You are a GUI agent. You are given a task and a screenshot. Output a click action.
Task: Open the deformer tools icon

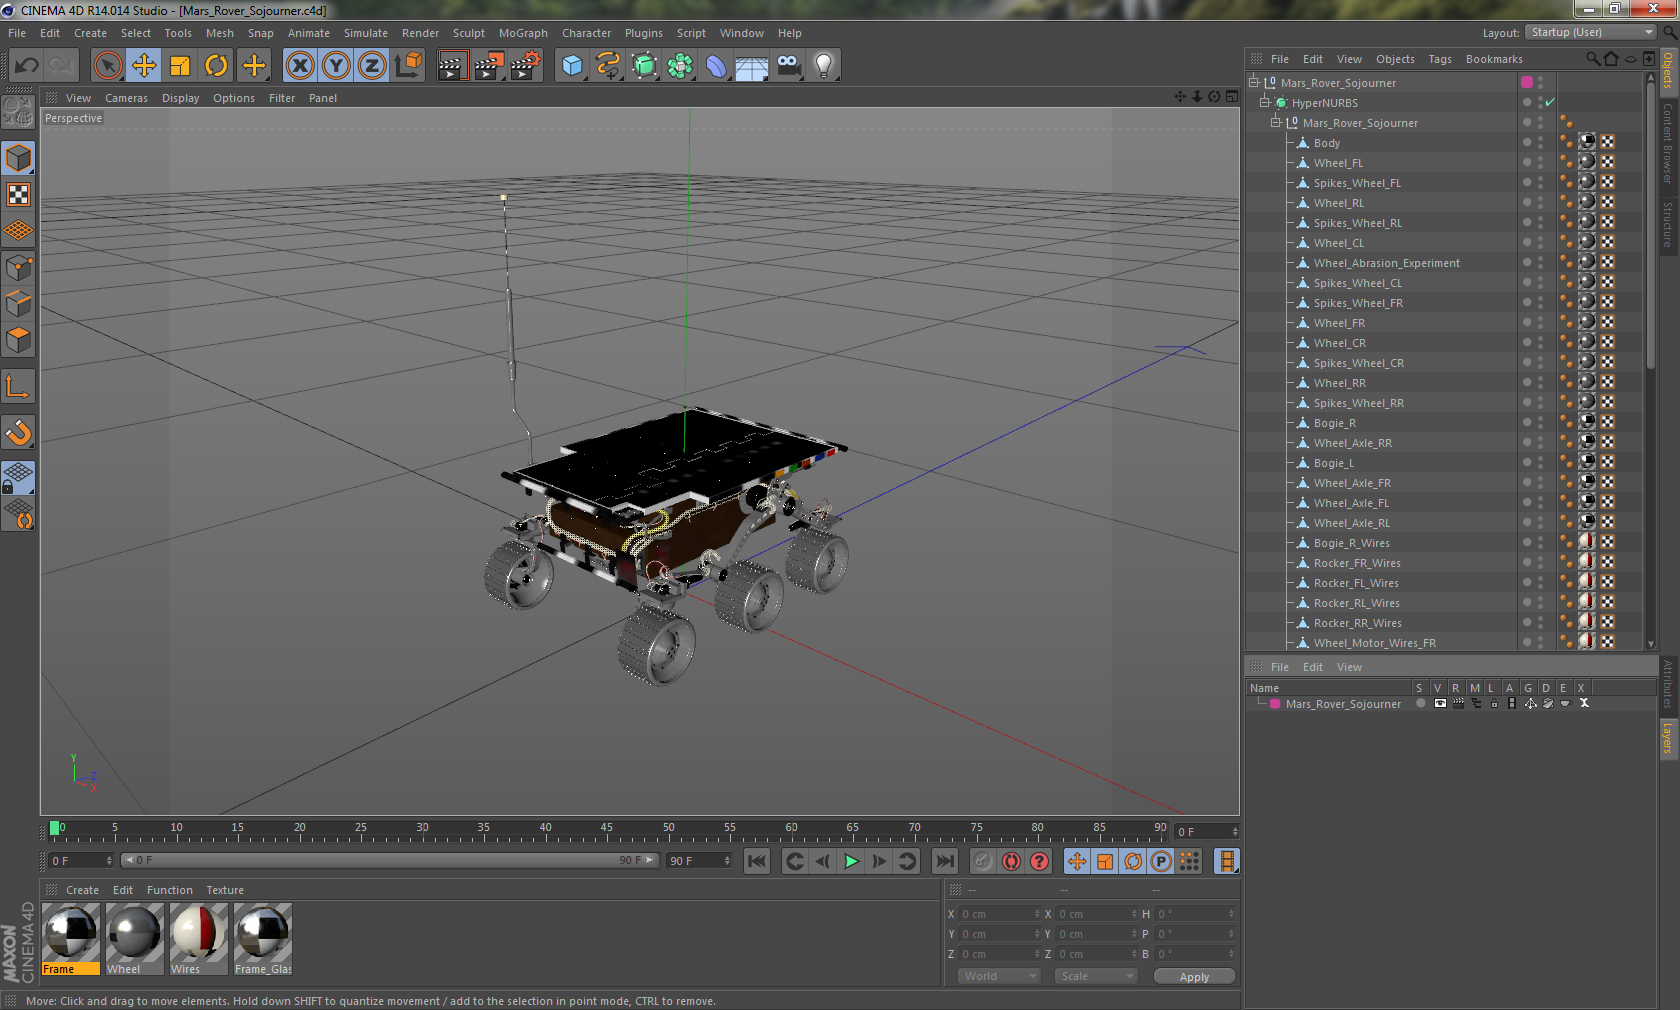click(x=716, y=66)
